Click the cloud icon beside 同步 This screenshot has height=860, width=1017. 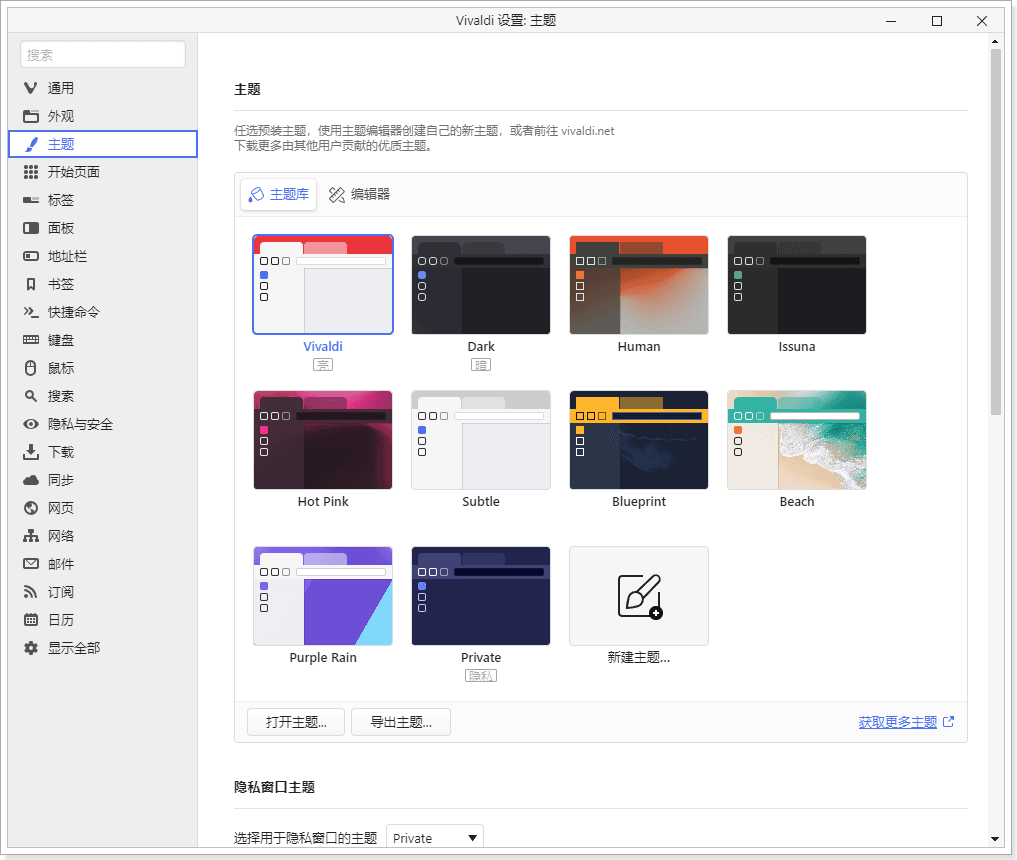(x=30, y=480)
